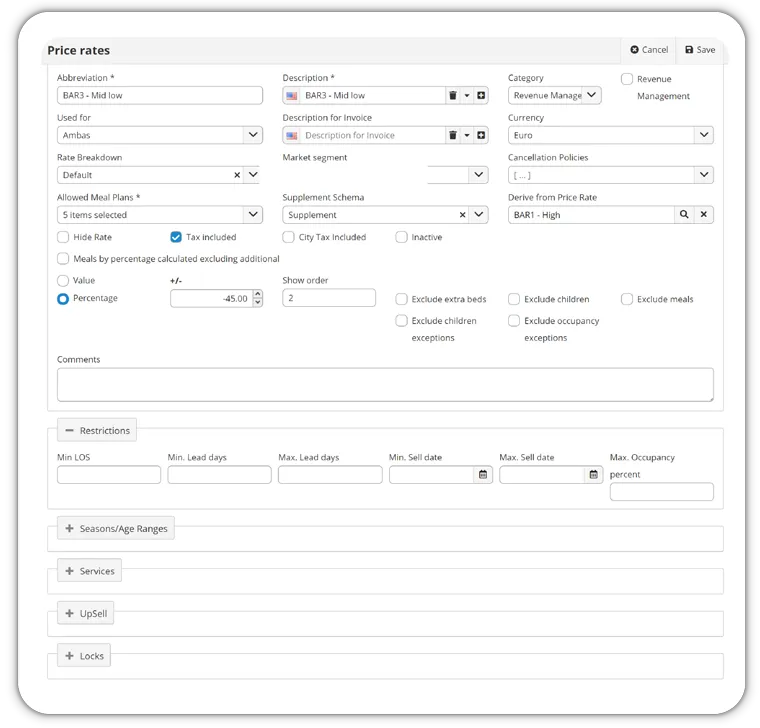
Task: Check Exclude children exceptions
Action: tap(401, 321)
